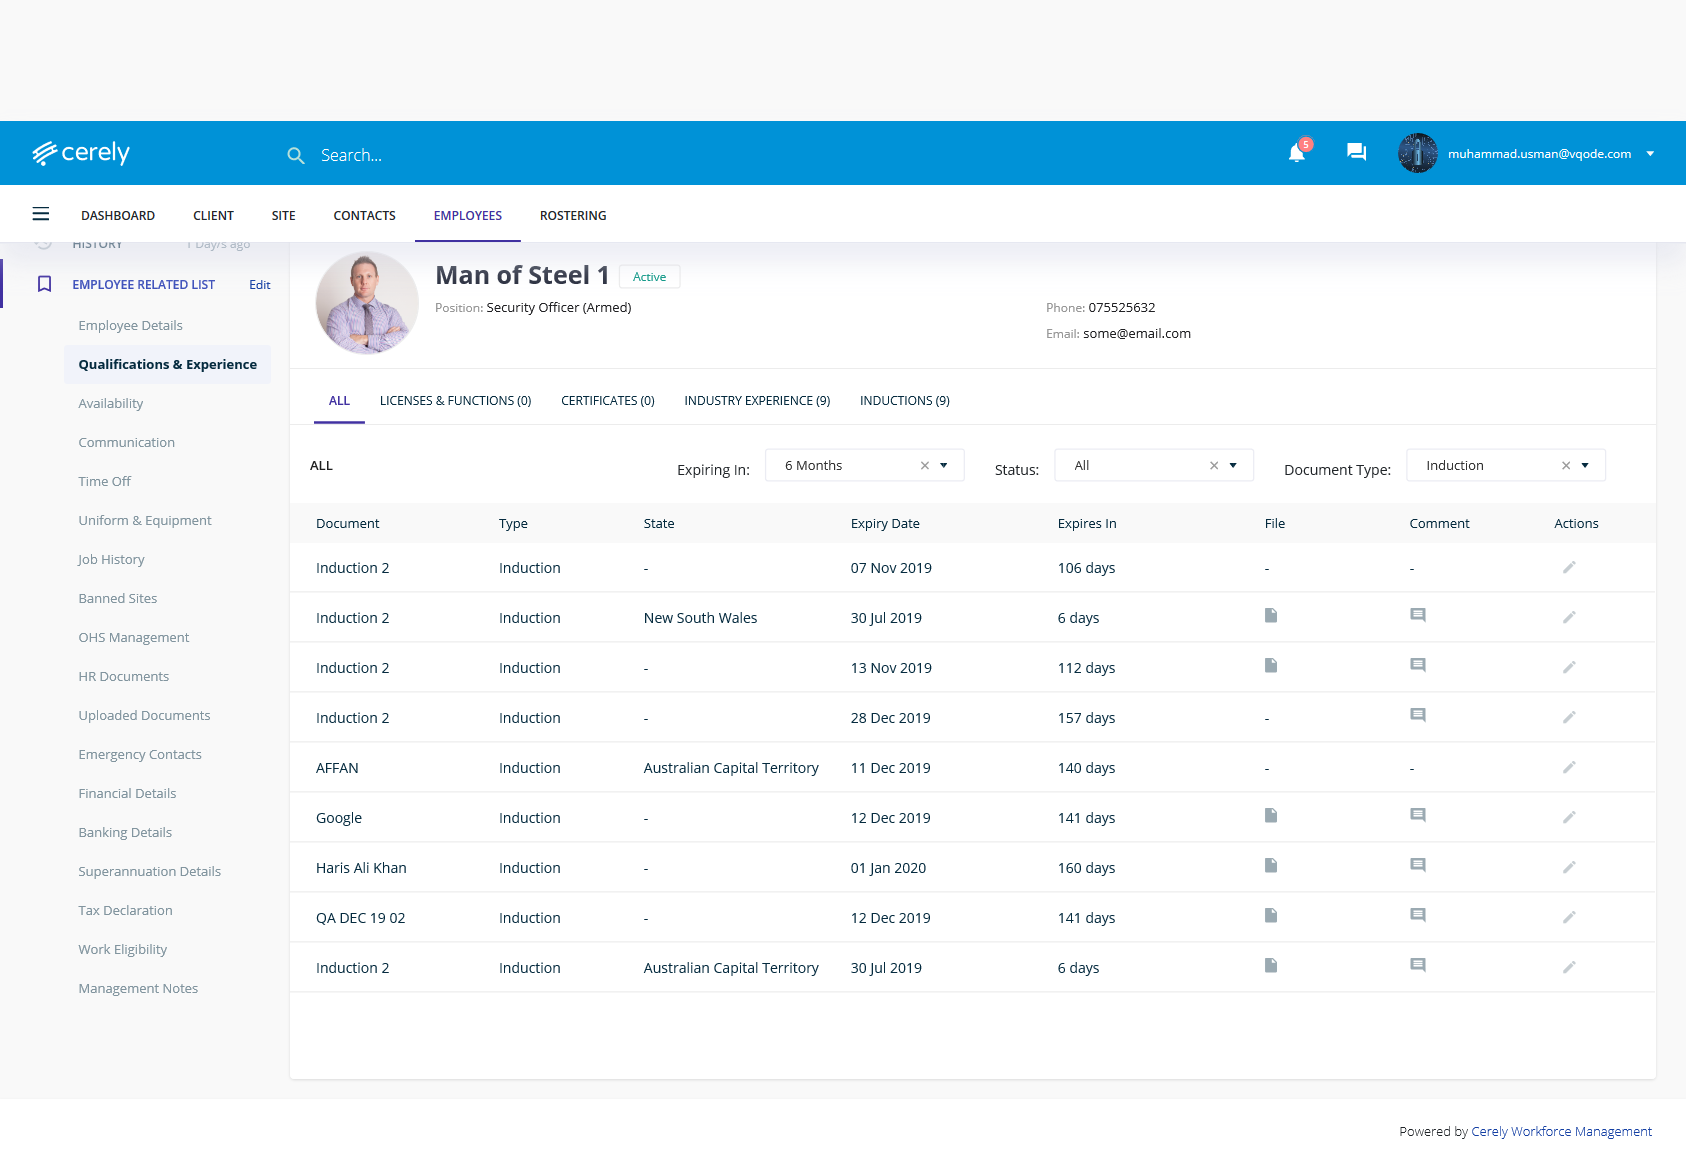Switch to Industry Experience (9) tab
The image size is (1686, 1163).
[757, 401]
